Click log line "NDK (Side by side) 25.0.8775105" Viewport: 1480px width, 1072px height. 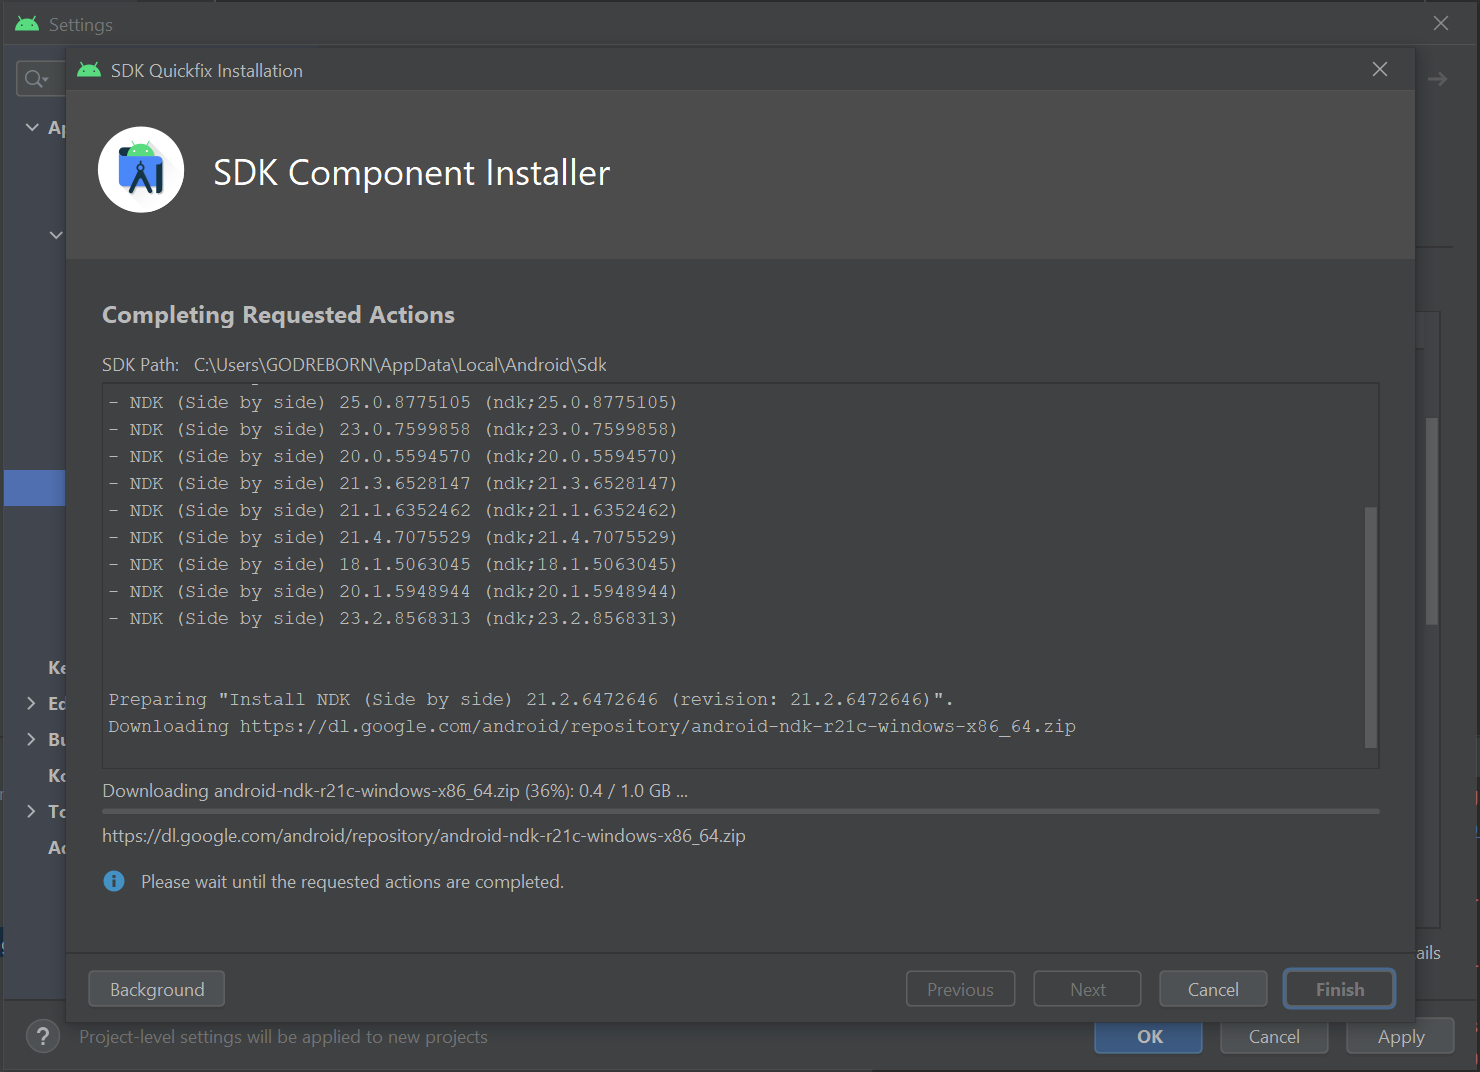(393, 402)
